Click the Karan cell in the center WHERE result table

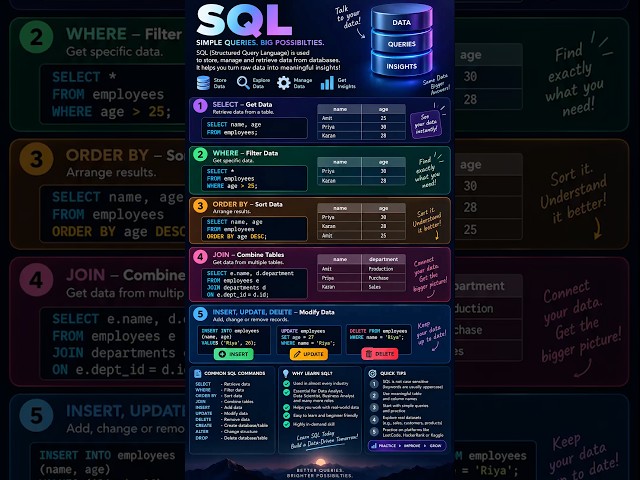[x=339, y=180]
